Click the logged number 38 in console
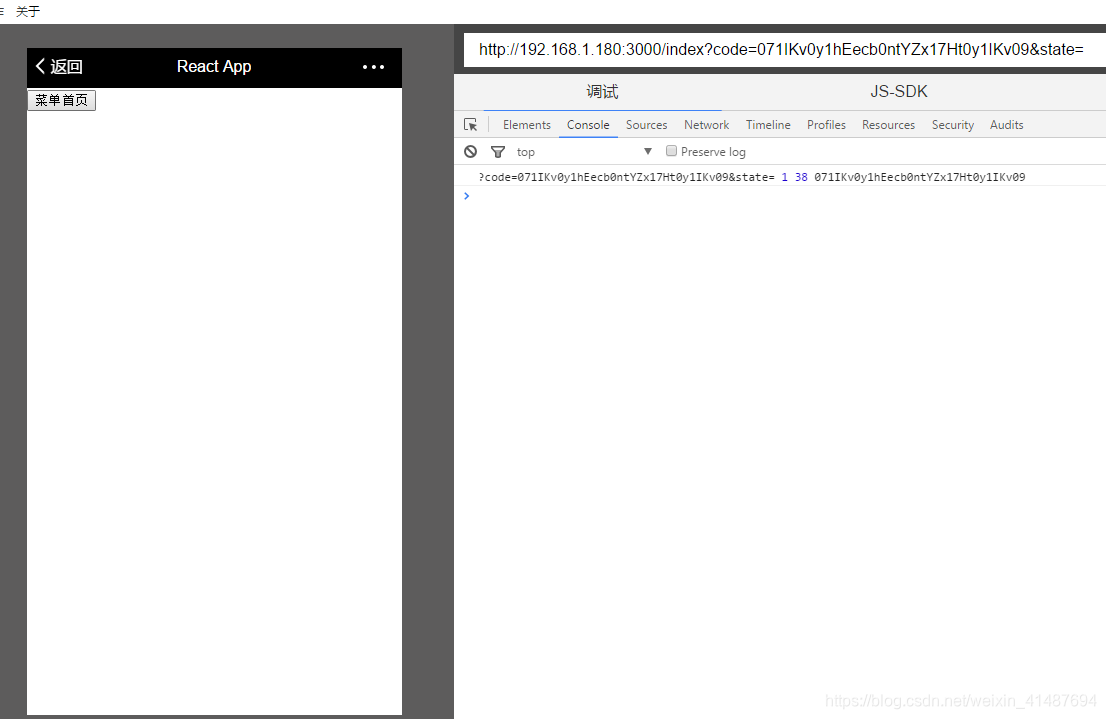Screen dimensions: 1106x719 [x=801, y=177]
